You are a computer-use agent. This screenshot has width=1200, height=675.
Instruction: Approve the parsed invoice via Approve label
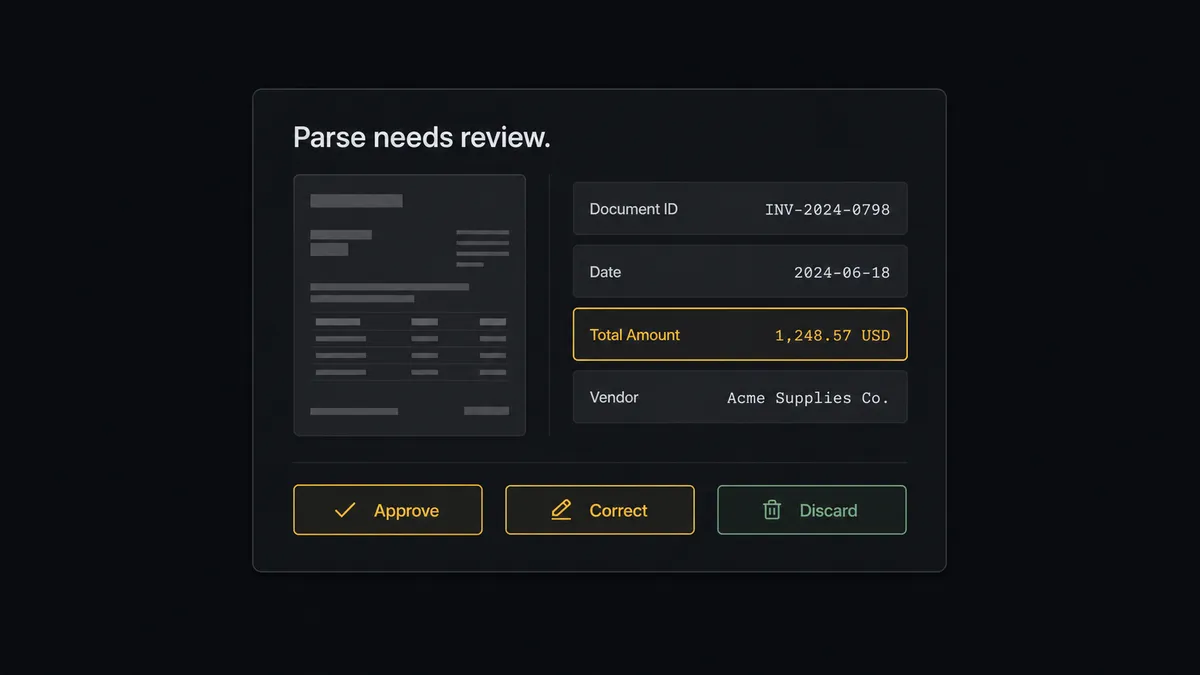pos(406,511)
